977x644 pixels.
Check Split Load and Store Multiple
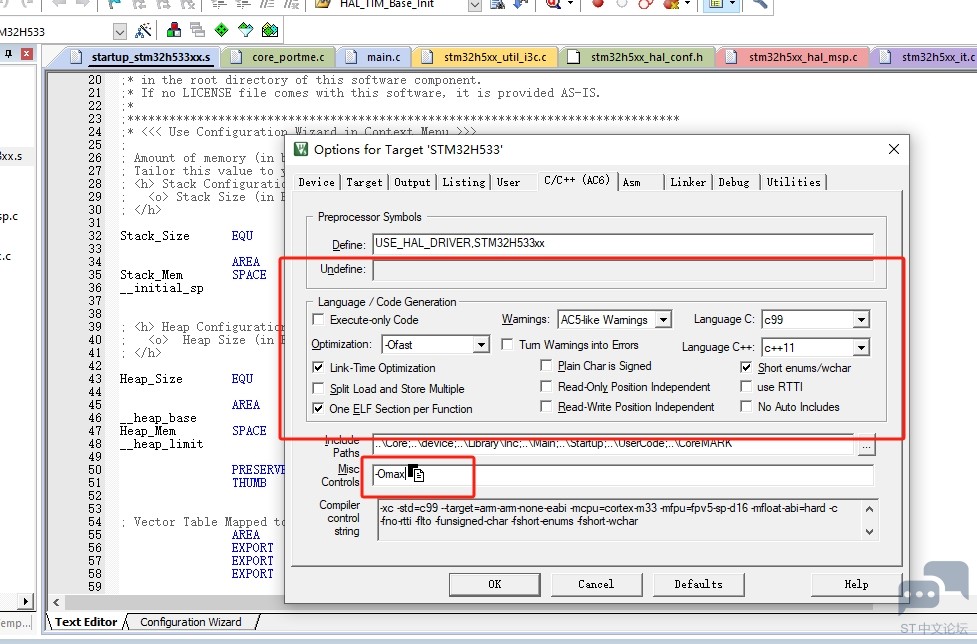tap(318, 389)
